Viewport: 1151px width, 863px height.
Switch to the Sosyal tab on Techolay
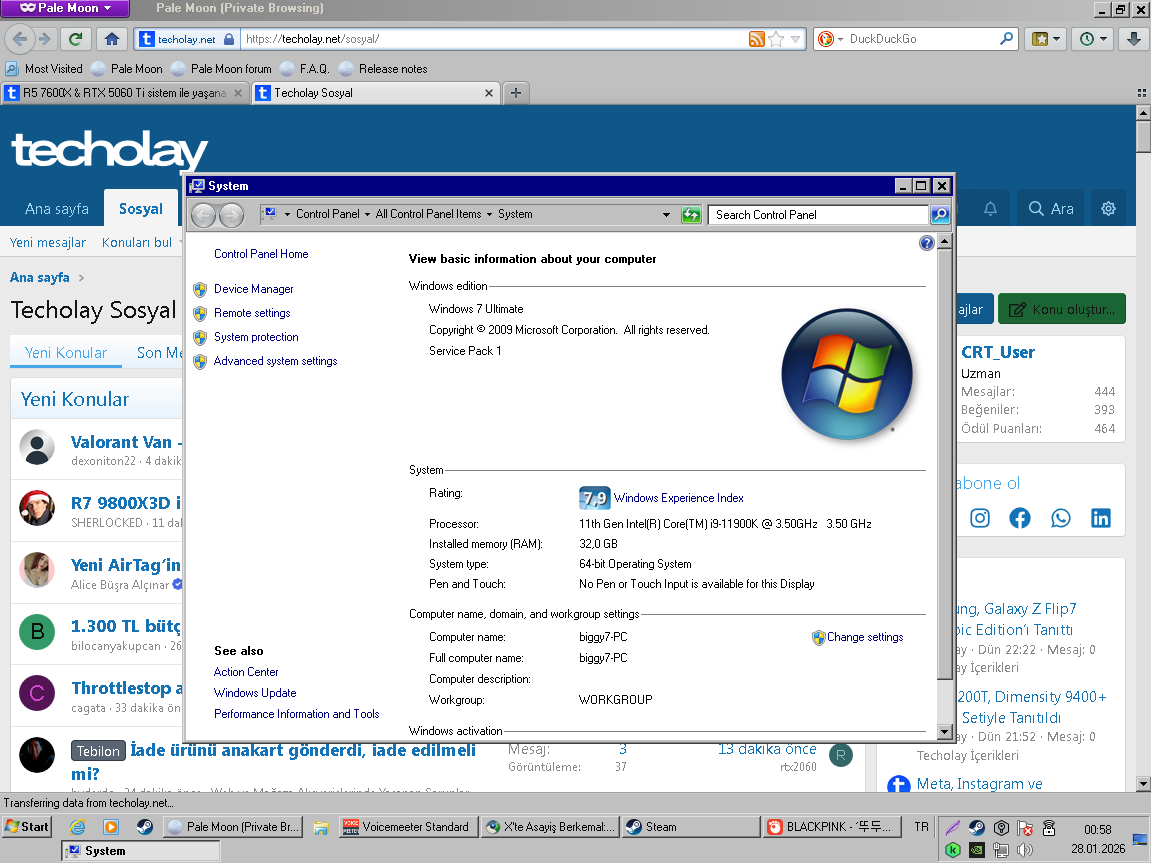(x=141, y=208)
